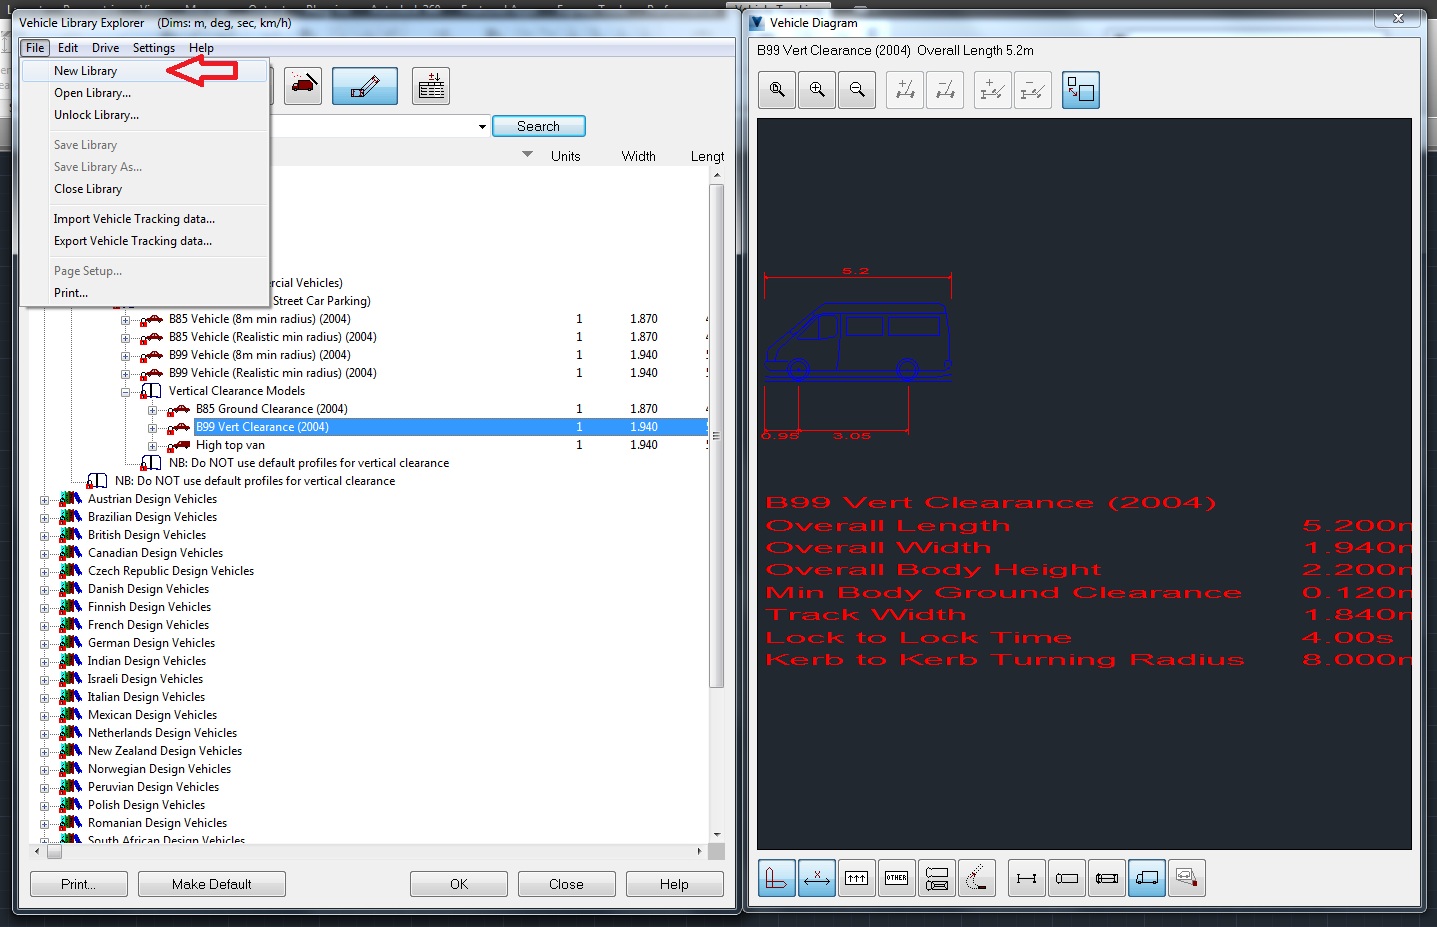1437x927 pixels.
Task: Click the wheelbase dimension icon
Action: [x=1026, y=878]
